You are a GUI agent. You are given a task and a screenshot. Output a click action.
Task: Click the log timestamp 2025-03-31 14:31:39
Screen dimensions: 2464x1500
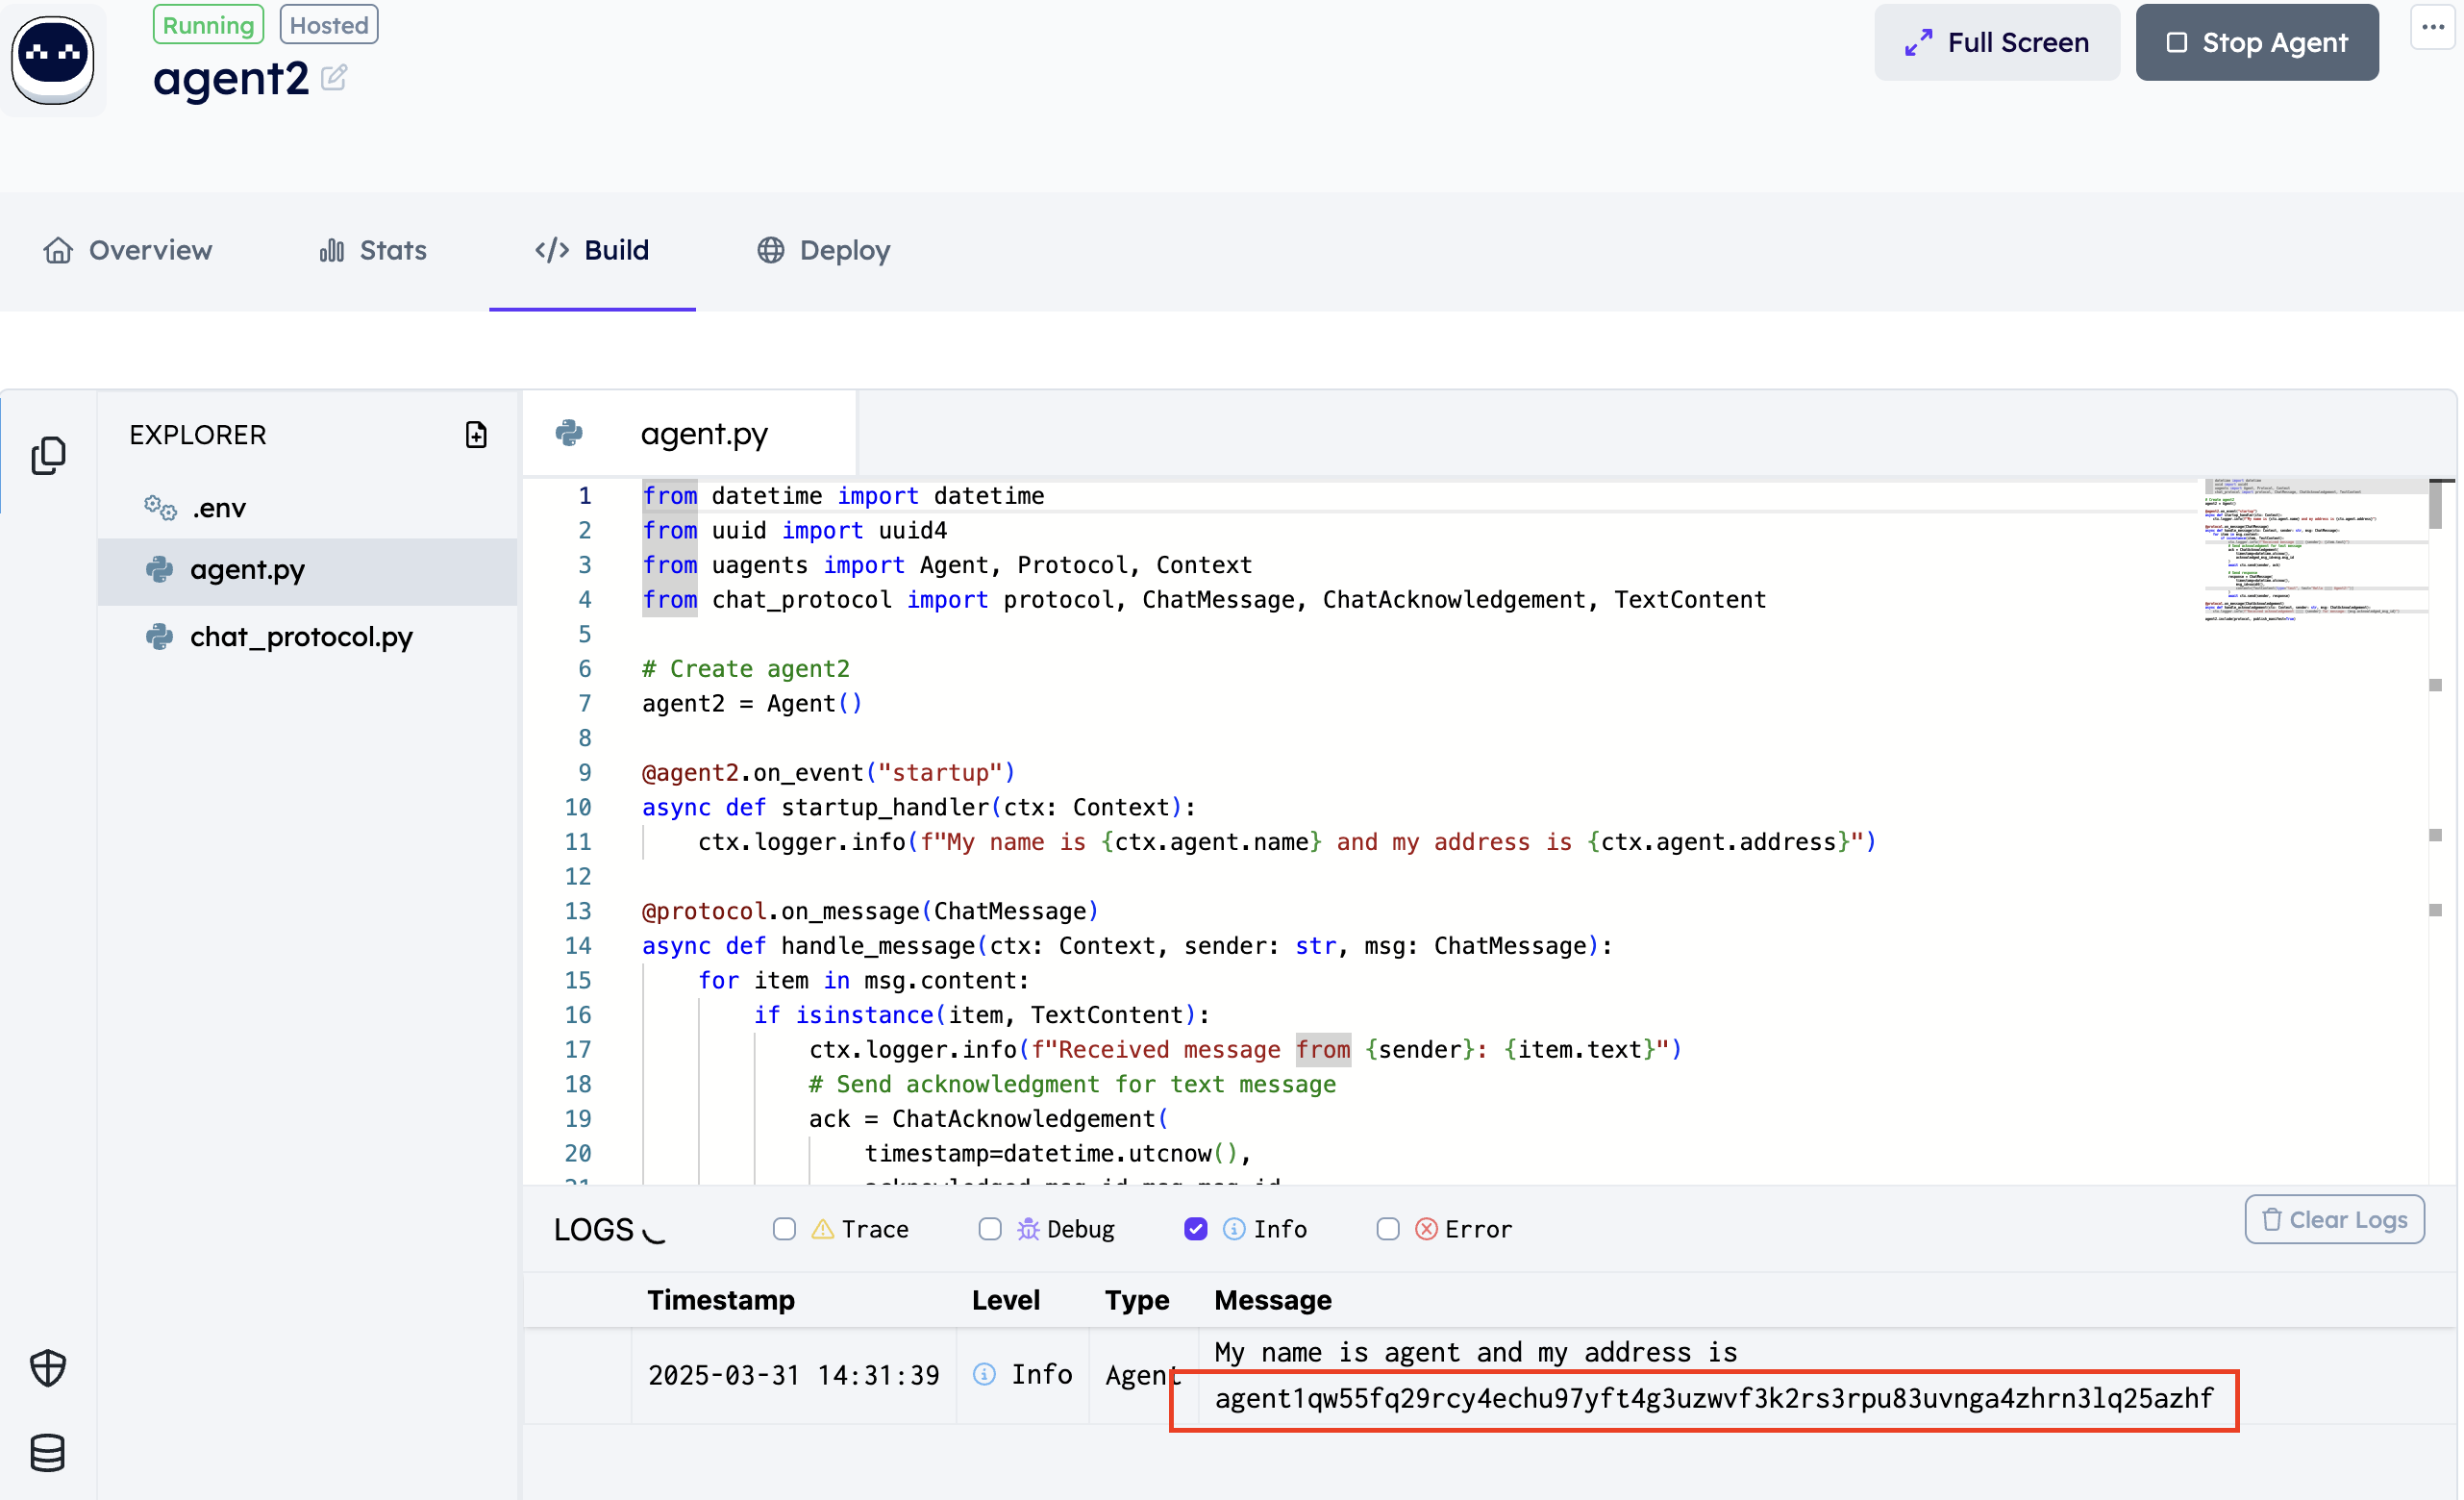pyautogui.click(x=793, y=1375)
